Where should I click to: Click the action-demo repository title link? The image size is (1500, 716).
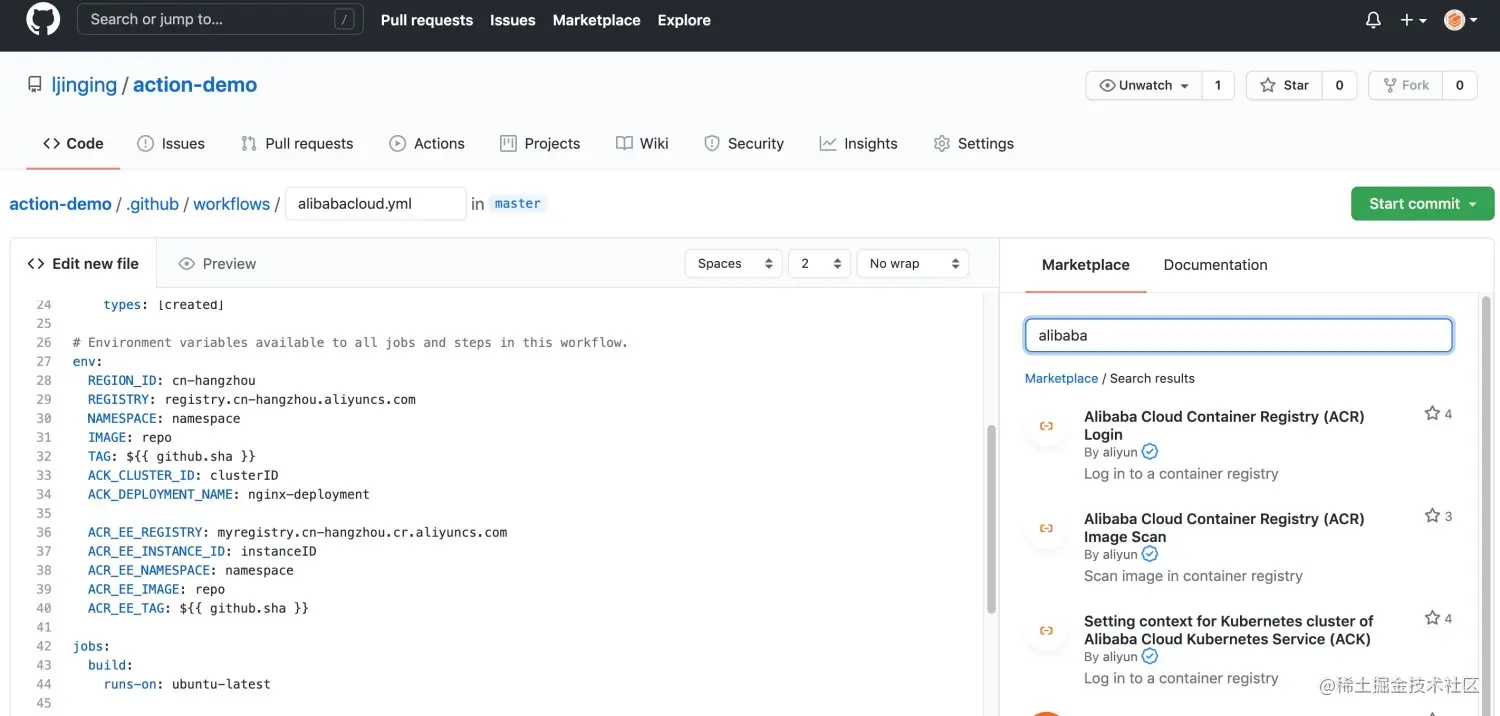[x=195, y=85]
